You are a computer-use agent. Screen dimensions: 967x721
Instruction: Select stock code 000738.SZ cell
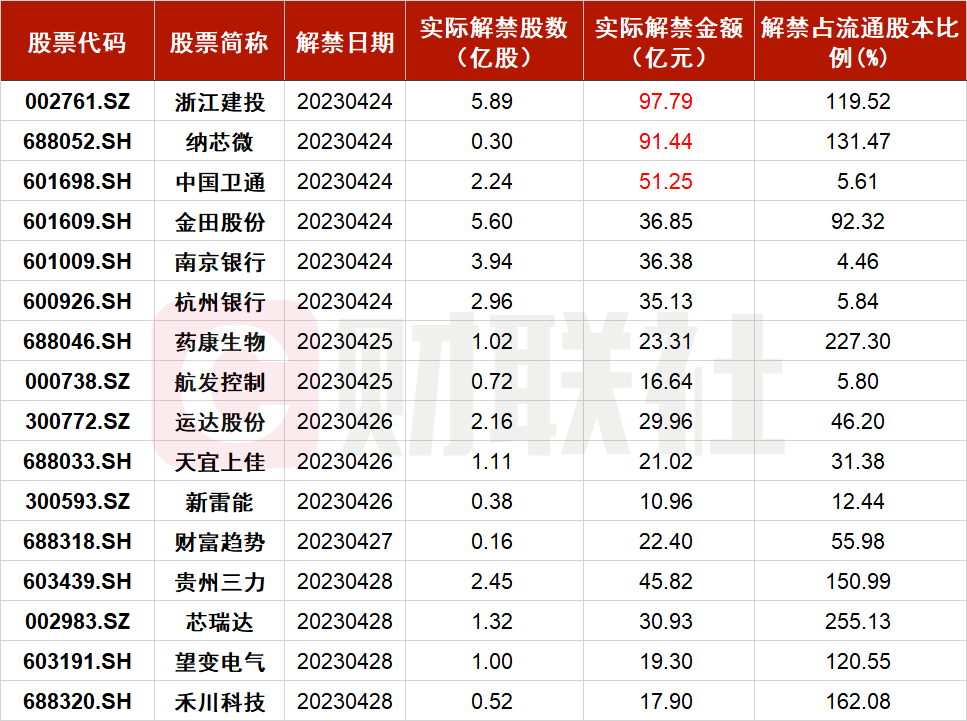(x=77, y=382)
